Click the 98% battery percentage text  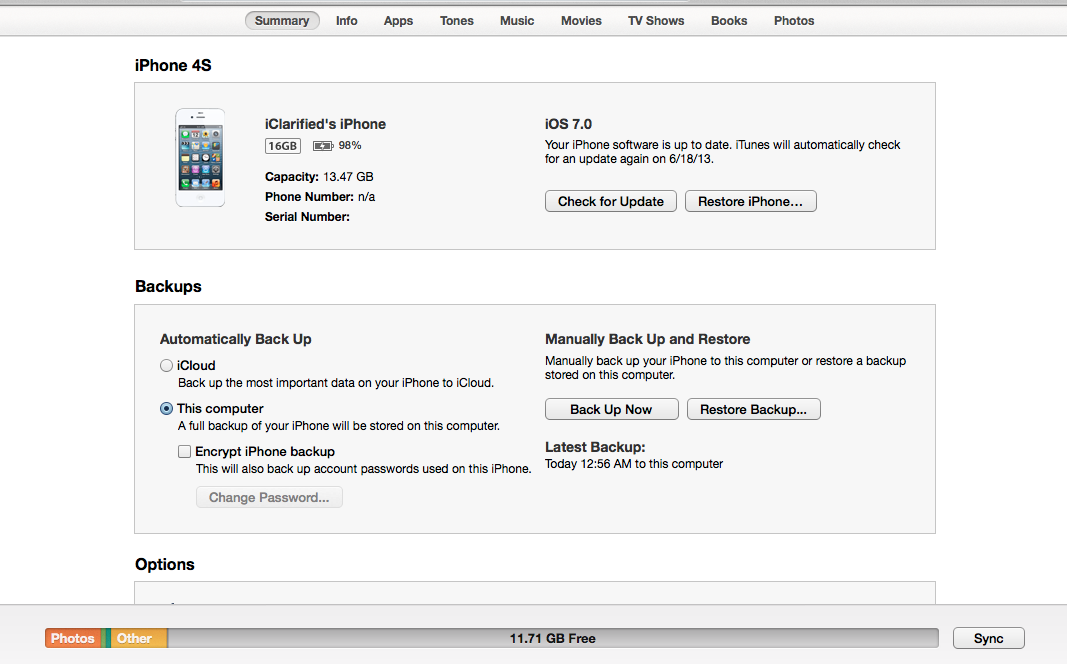pos(350,146)
